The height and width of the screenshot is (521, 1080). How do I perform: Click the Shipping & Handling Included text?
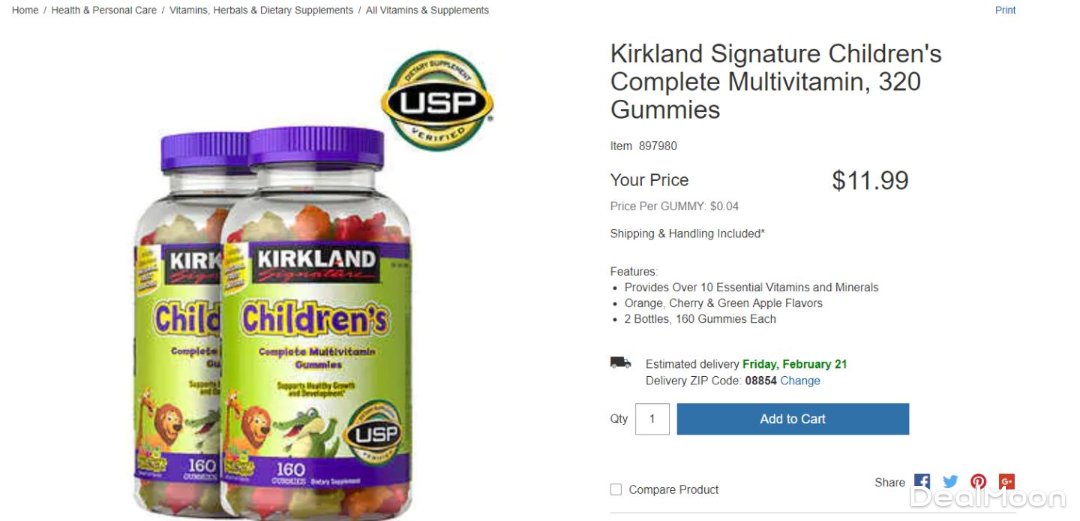click(687, 234)
